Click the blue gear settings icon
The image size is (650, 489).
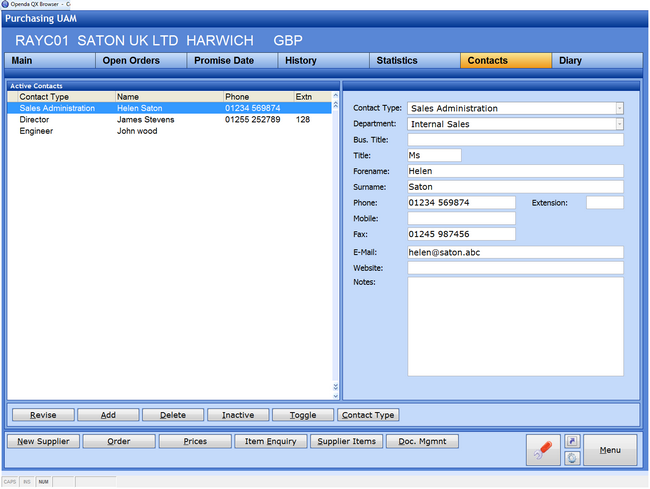click(x=572, y=458)
